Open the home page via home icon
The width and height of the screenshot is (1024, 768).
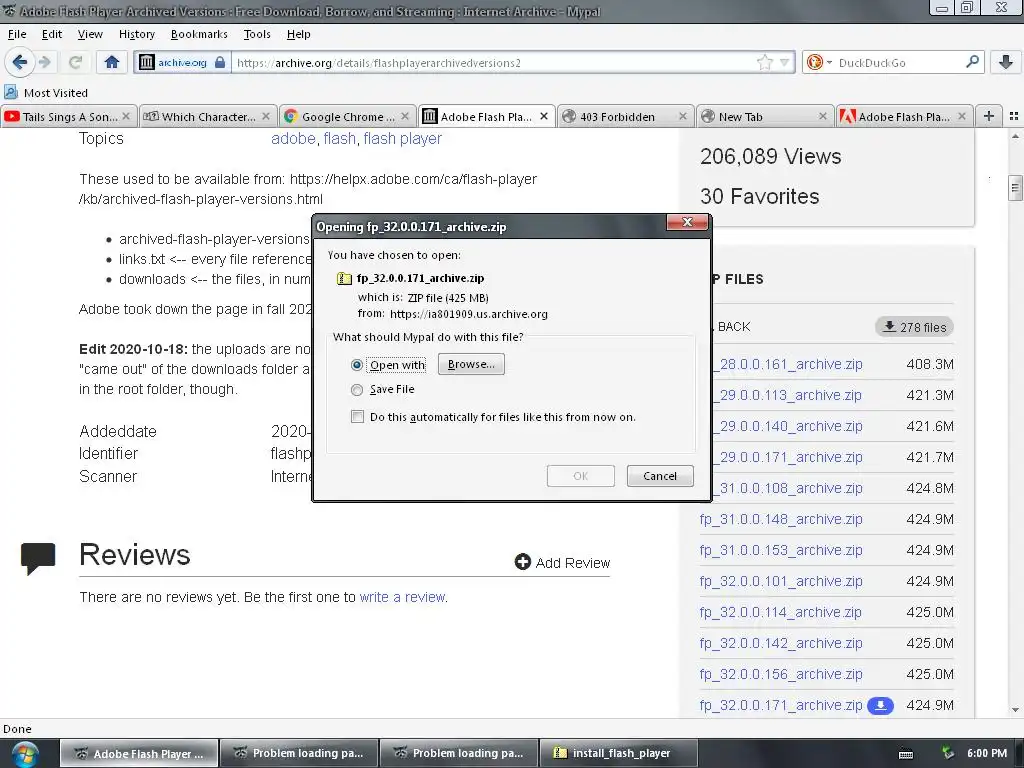112,62
